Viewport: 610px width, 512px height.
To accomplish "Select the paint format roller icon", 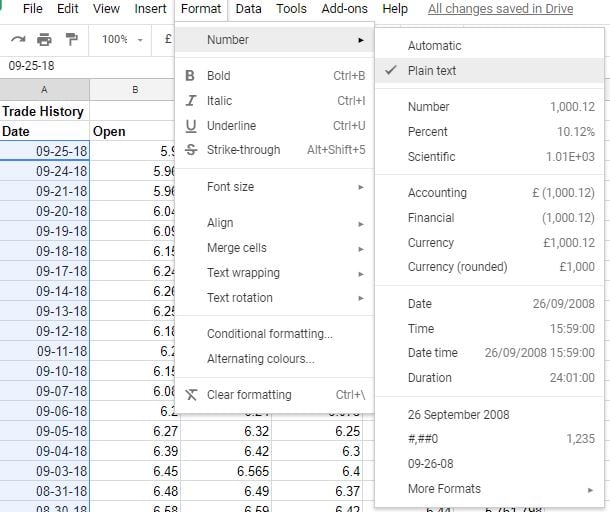I will coord(71,39).
